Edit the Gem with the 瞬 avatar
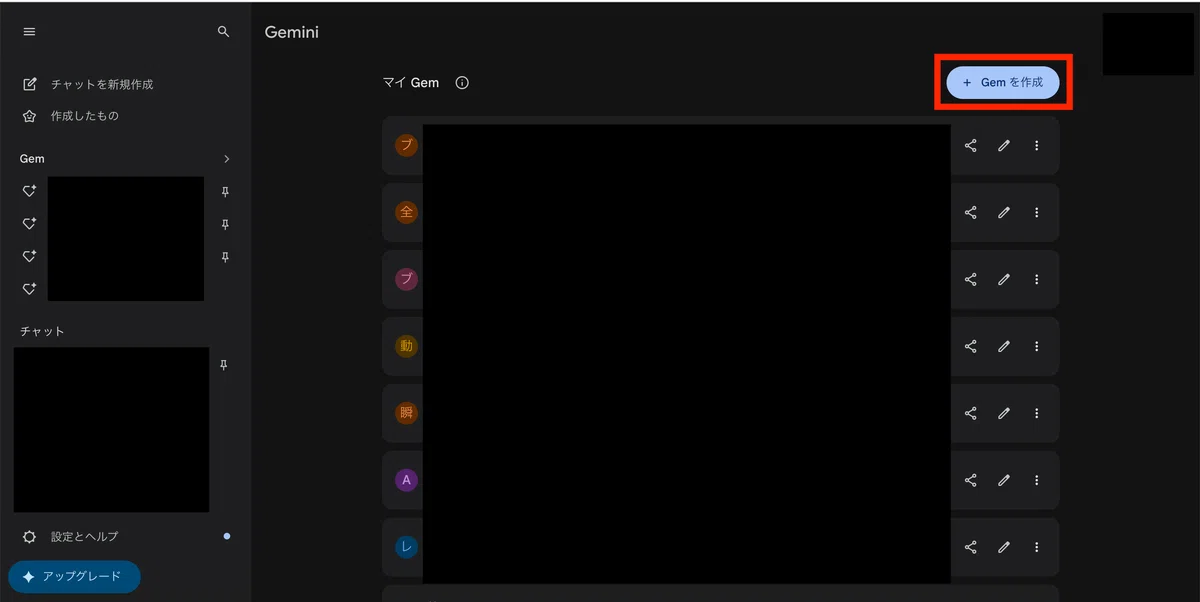The width and height of the screenshot is (1200, 602). (1004, 413)
